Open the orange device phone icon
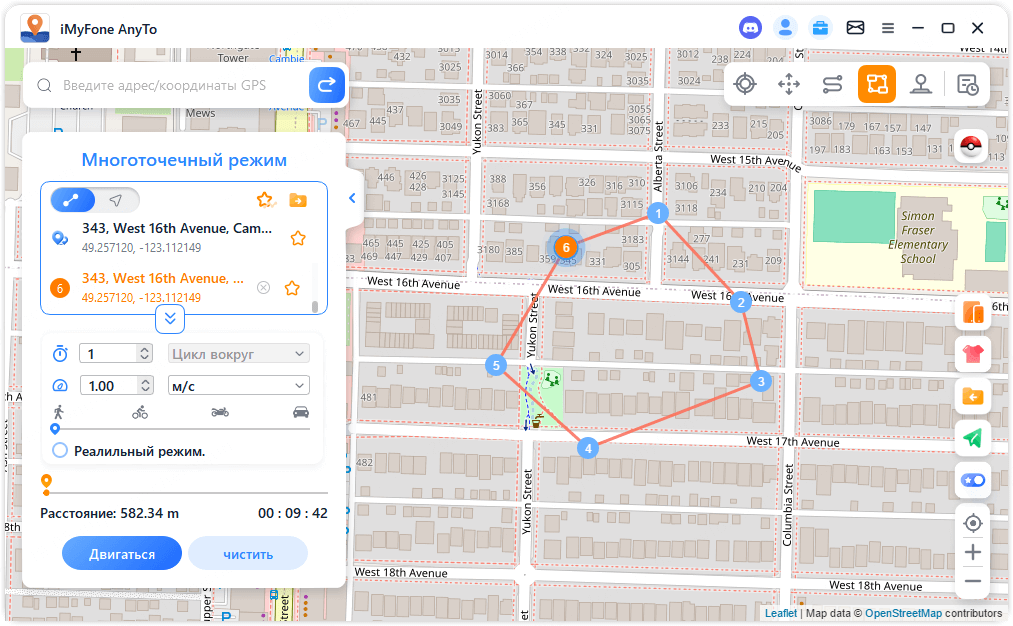The width and height of the screenshot is (1013, 626). pos(973,313)
